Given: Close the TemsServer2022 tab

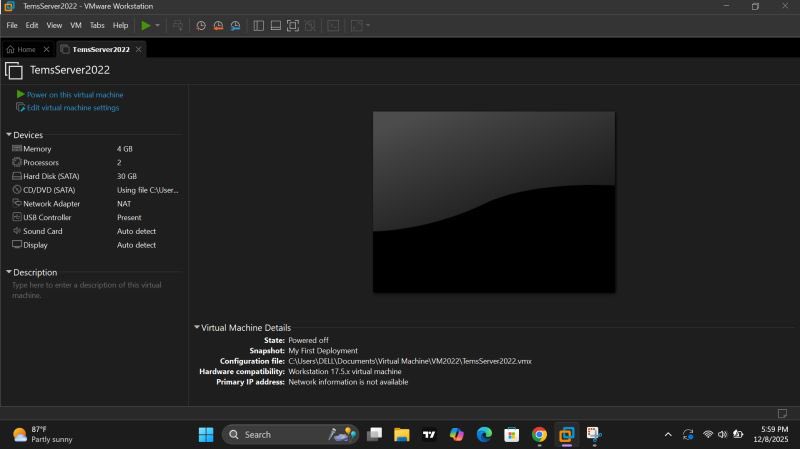Looking at the screenshot, I should tap(139, 49).
